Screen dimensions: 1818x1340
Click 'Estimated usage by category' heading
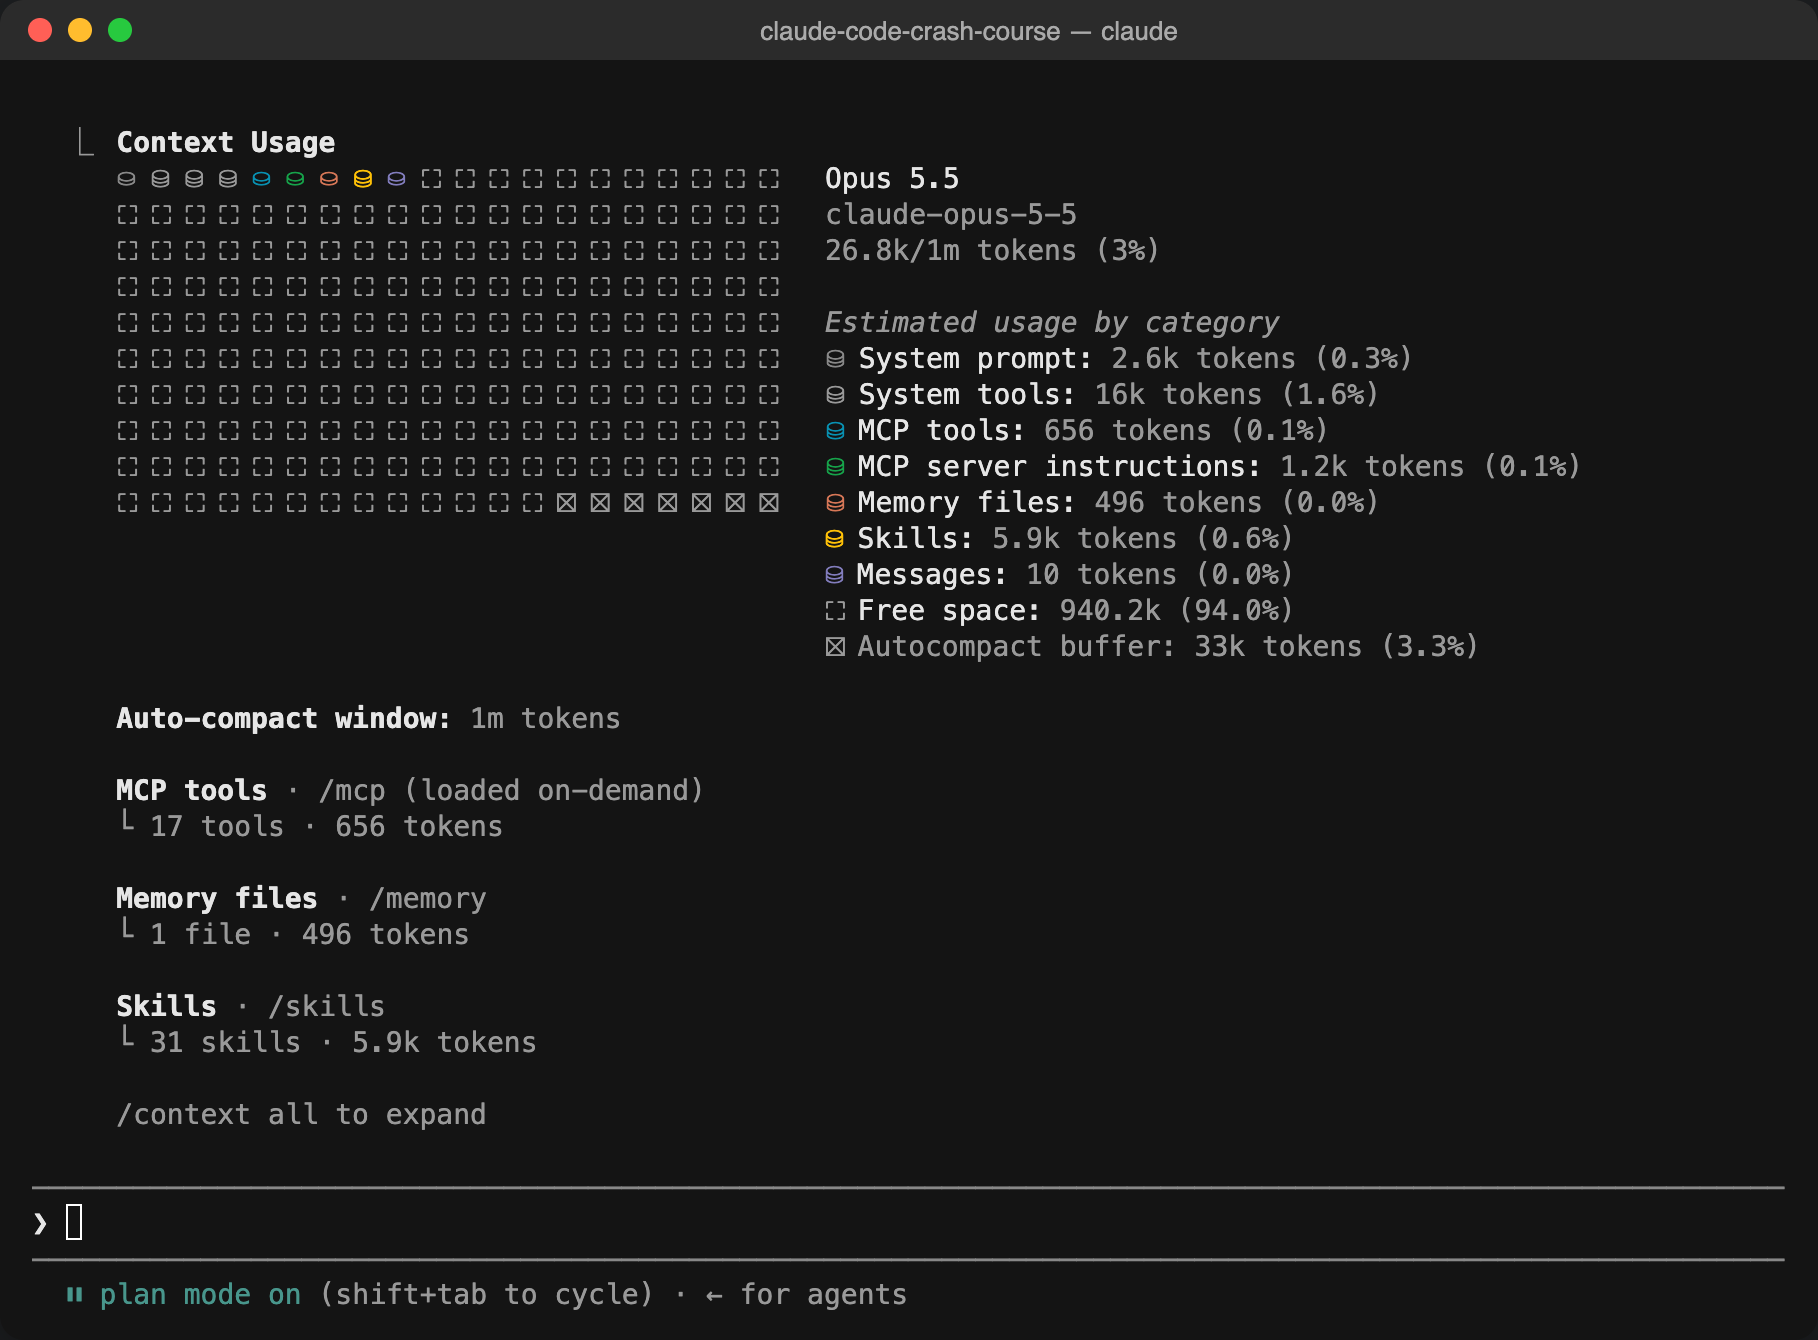point(1052,323)
